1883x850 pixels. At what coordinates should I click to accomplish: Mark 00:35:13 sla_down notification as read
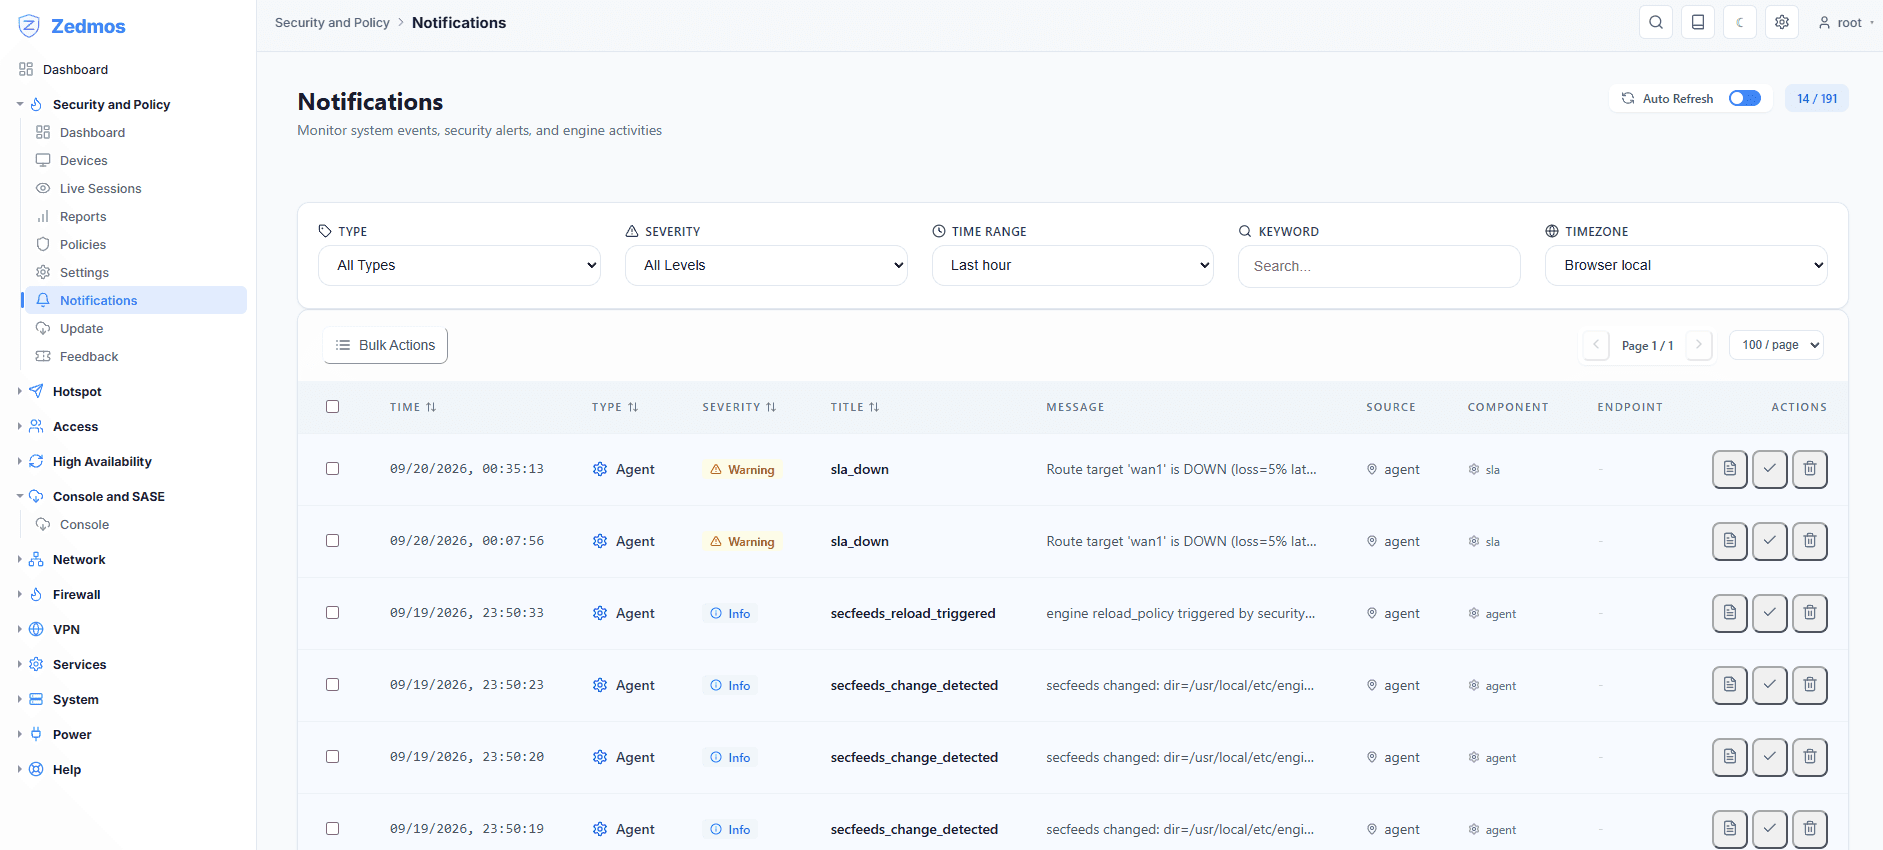tap(1770, 469)
